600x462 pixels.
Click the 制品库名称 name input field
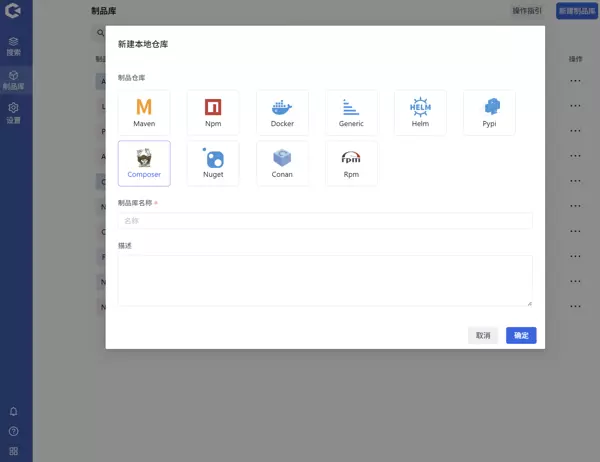(x=325, y=220)
